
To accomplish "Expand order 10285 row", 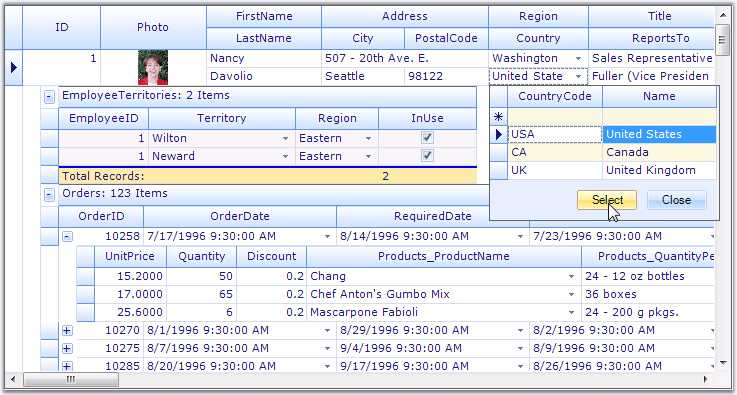I will 67,366.
